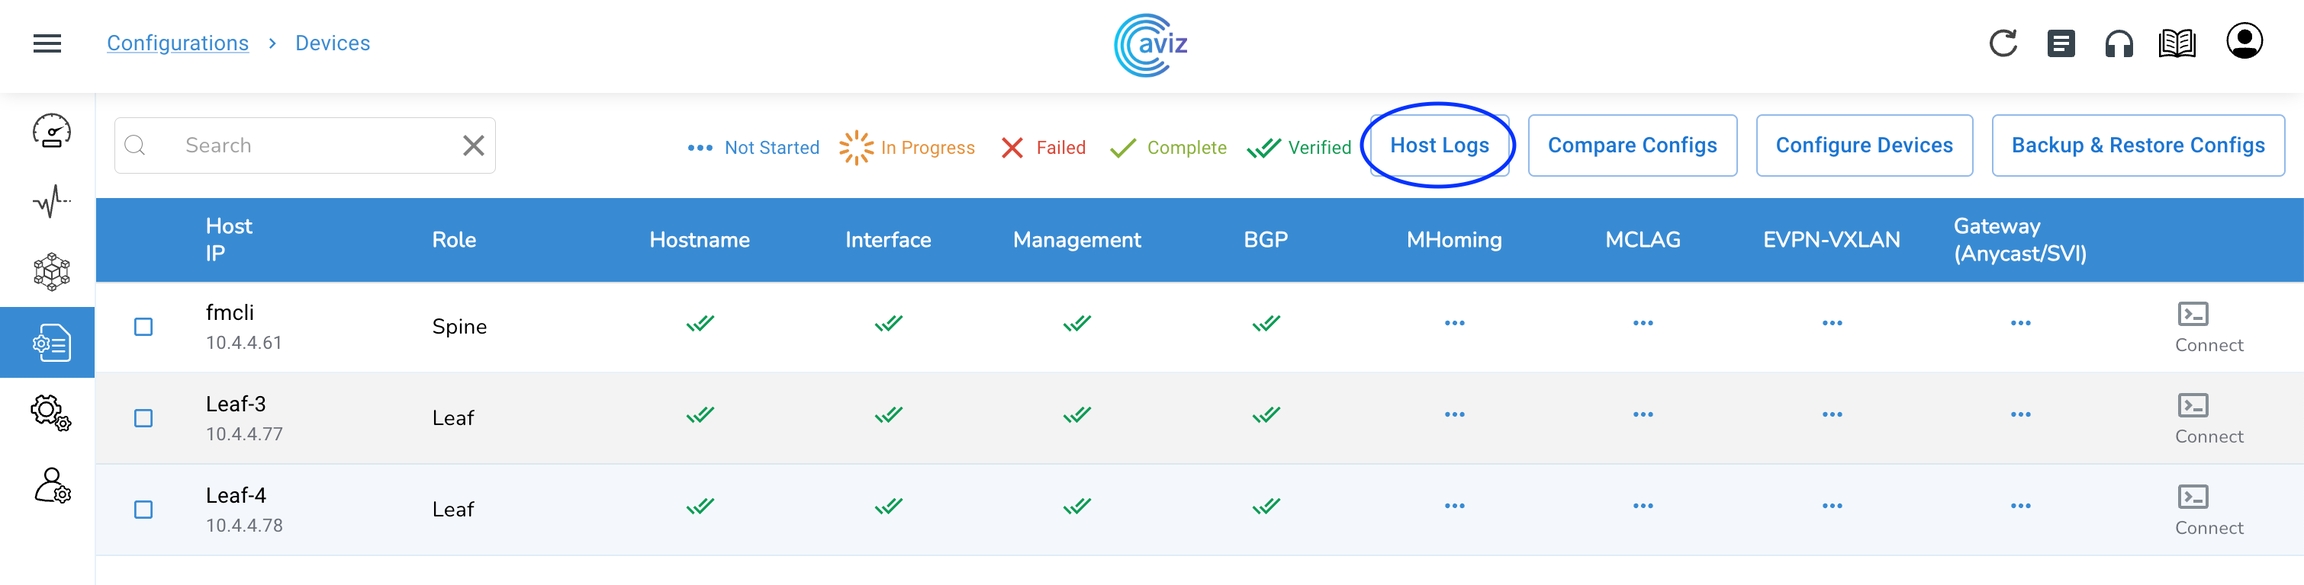Open Host Logs
The height and width of the screenshot is (585, 2304).
click(1439, 145)
